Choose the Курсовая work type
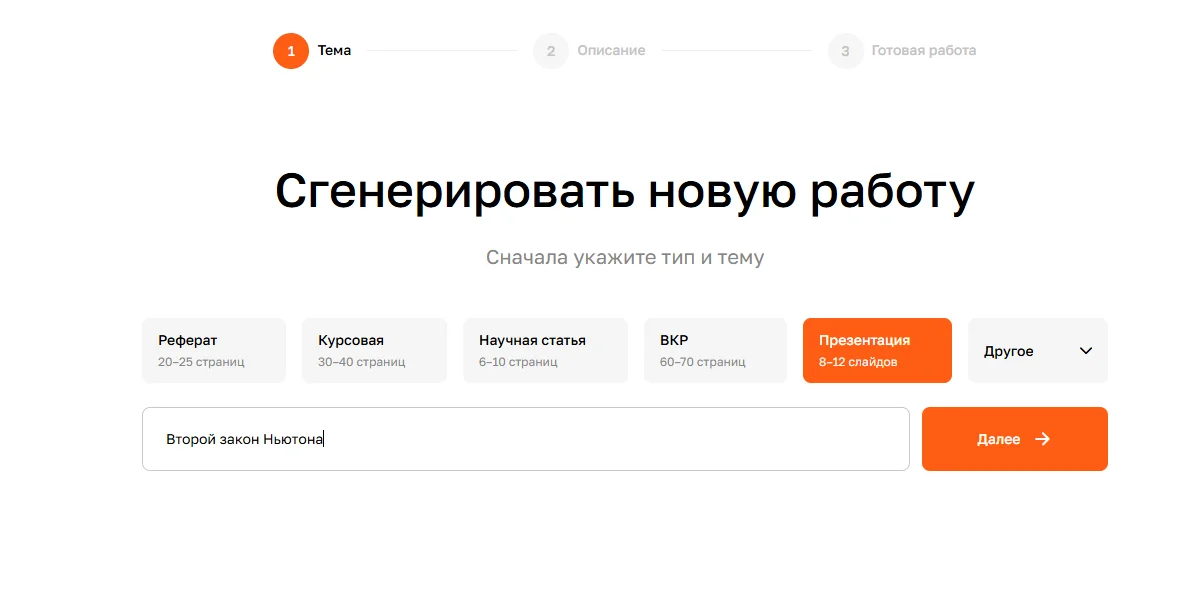1193x595 pixels. coord(374,351)
